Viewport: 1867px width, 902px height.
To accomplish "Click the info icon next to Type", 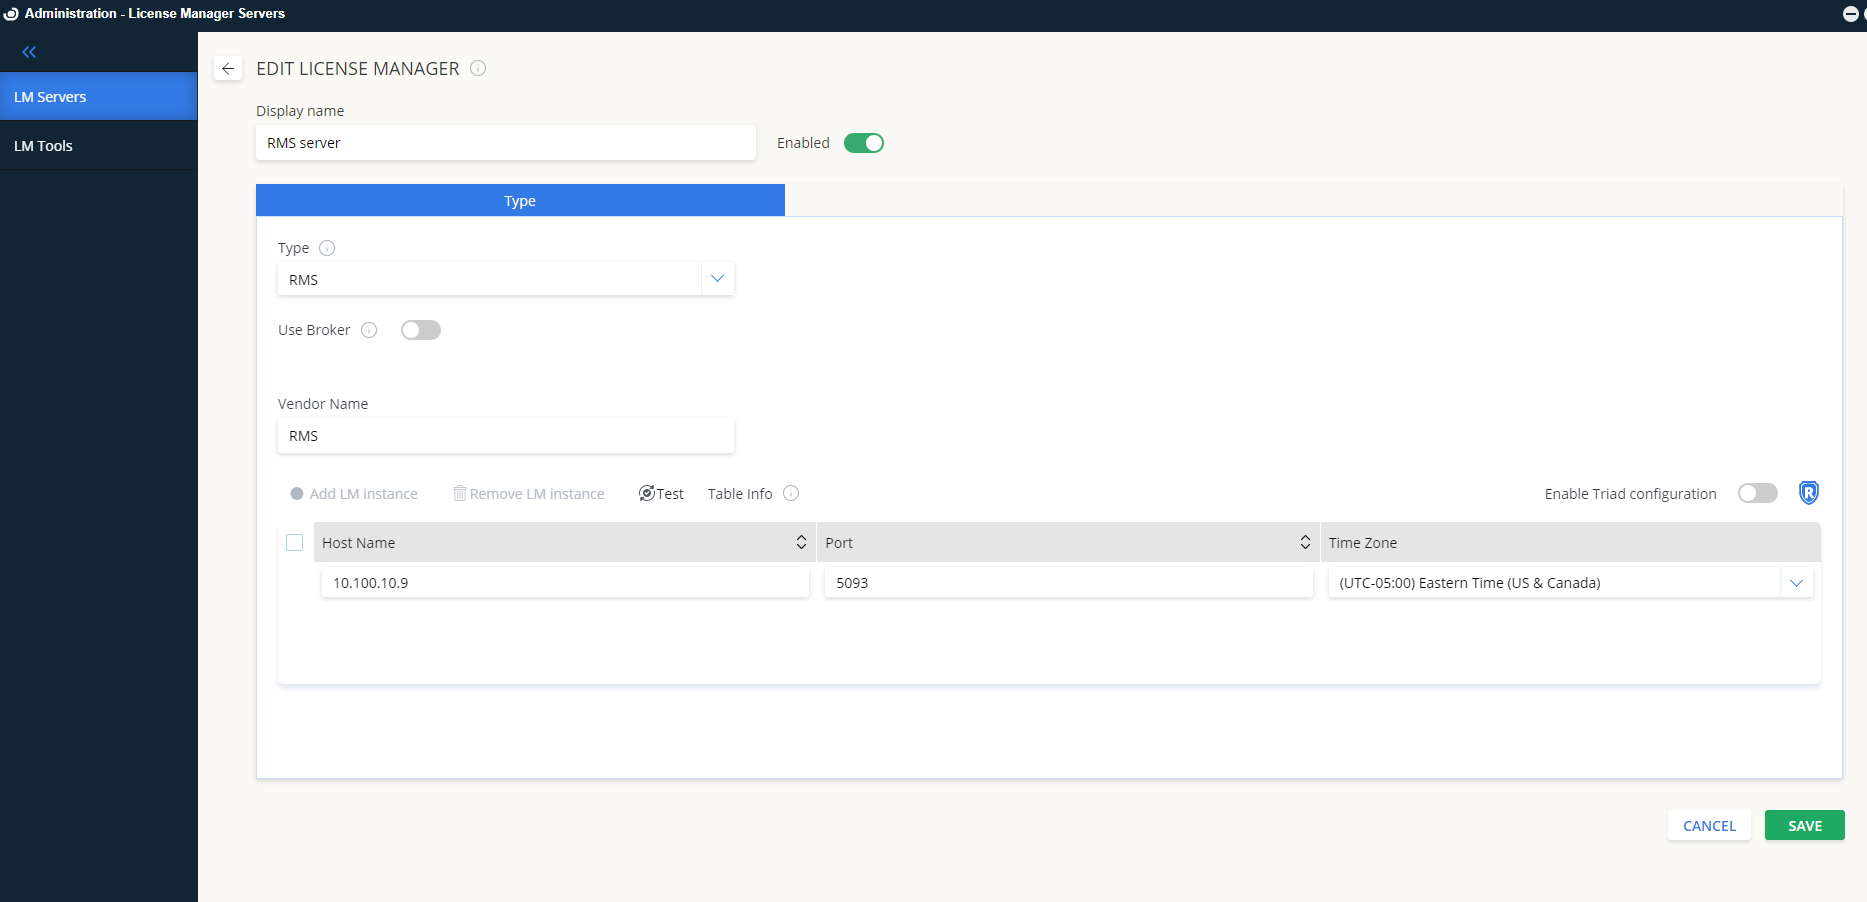I will 326,247.
